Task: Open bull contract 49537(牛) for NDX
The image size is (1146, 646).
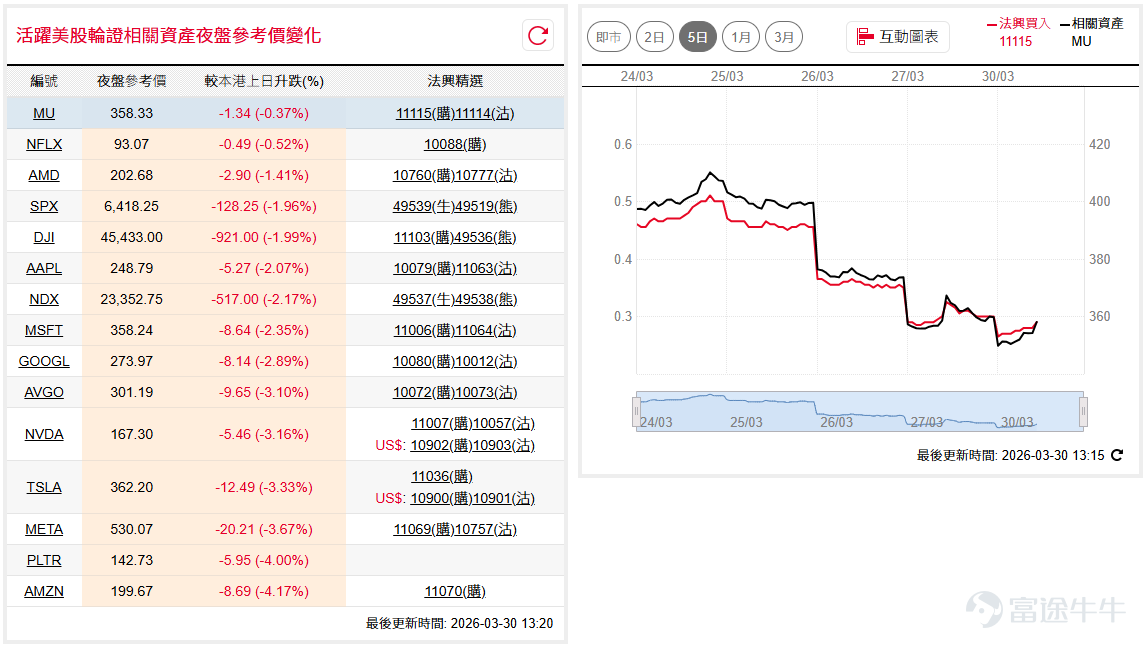Action: (x=423, y=299)
